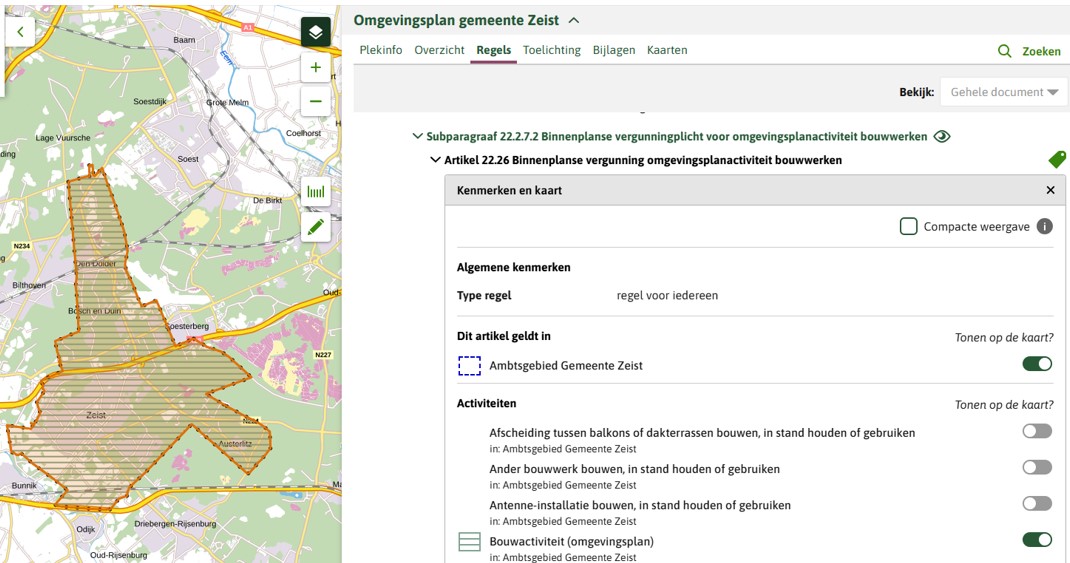Activate the green pencil draw tool
This screenshot has width=1070, height=563.
tap(315, 228)
